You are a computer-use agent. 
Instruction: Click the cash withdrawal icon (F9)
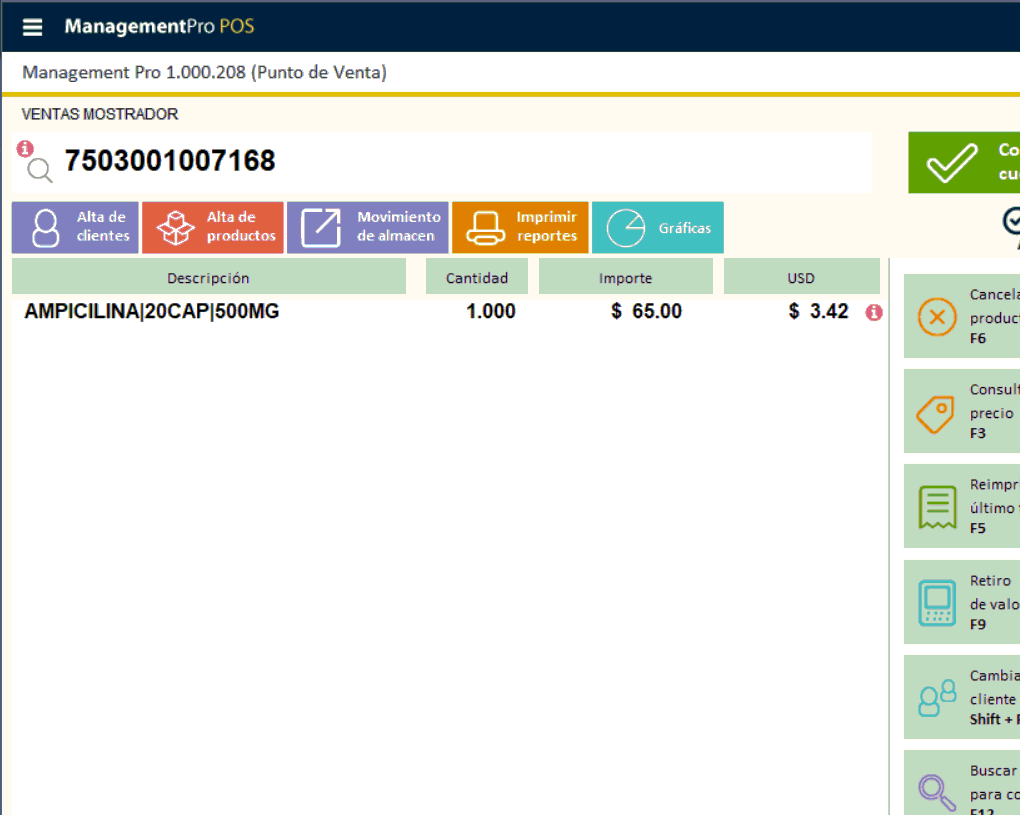tap(937, 603)
